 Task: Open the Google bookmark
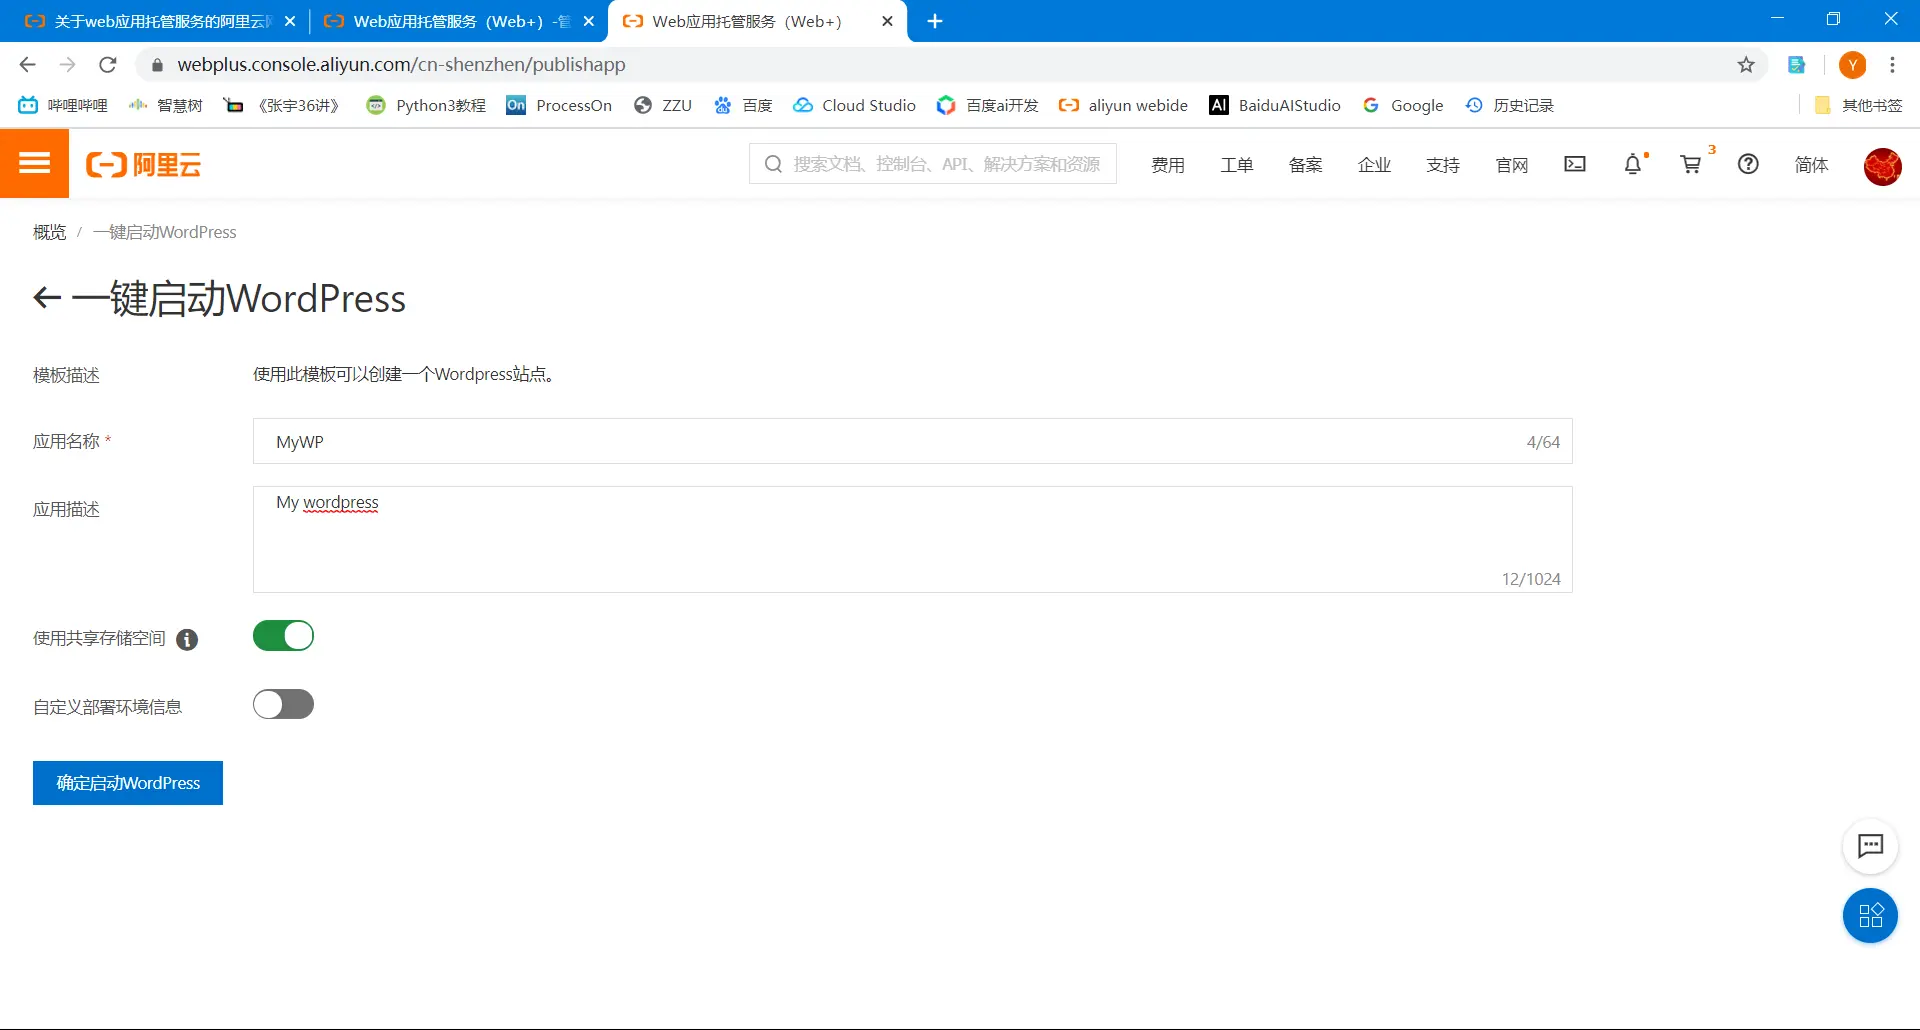point(1403,105)
